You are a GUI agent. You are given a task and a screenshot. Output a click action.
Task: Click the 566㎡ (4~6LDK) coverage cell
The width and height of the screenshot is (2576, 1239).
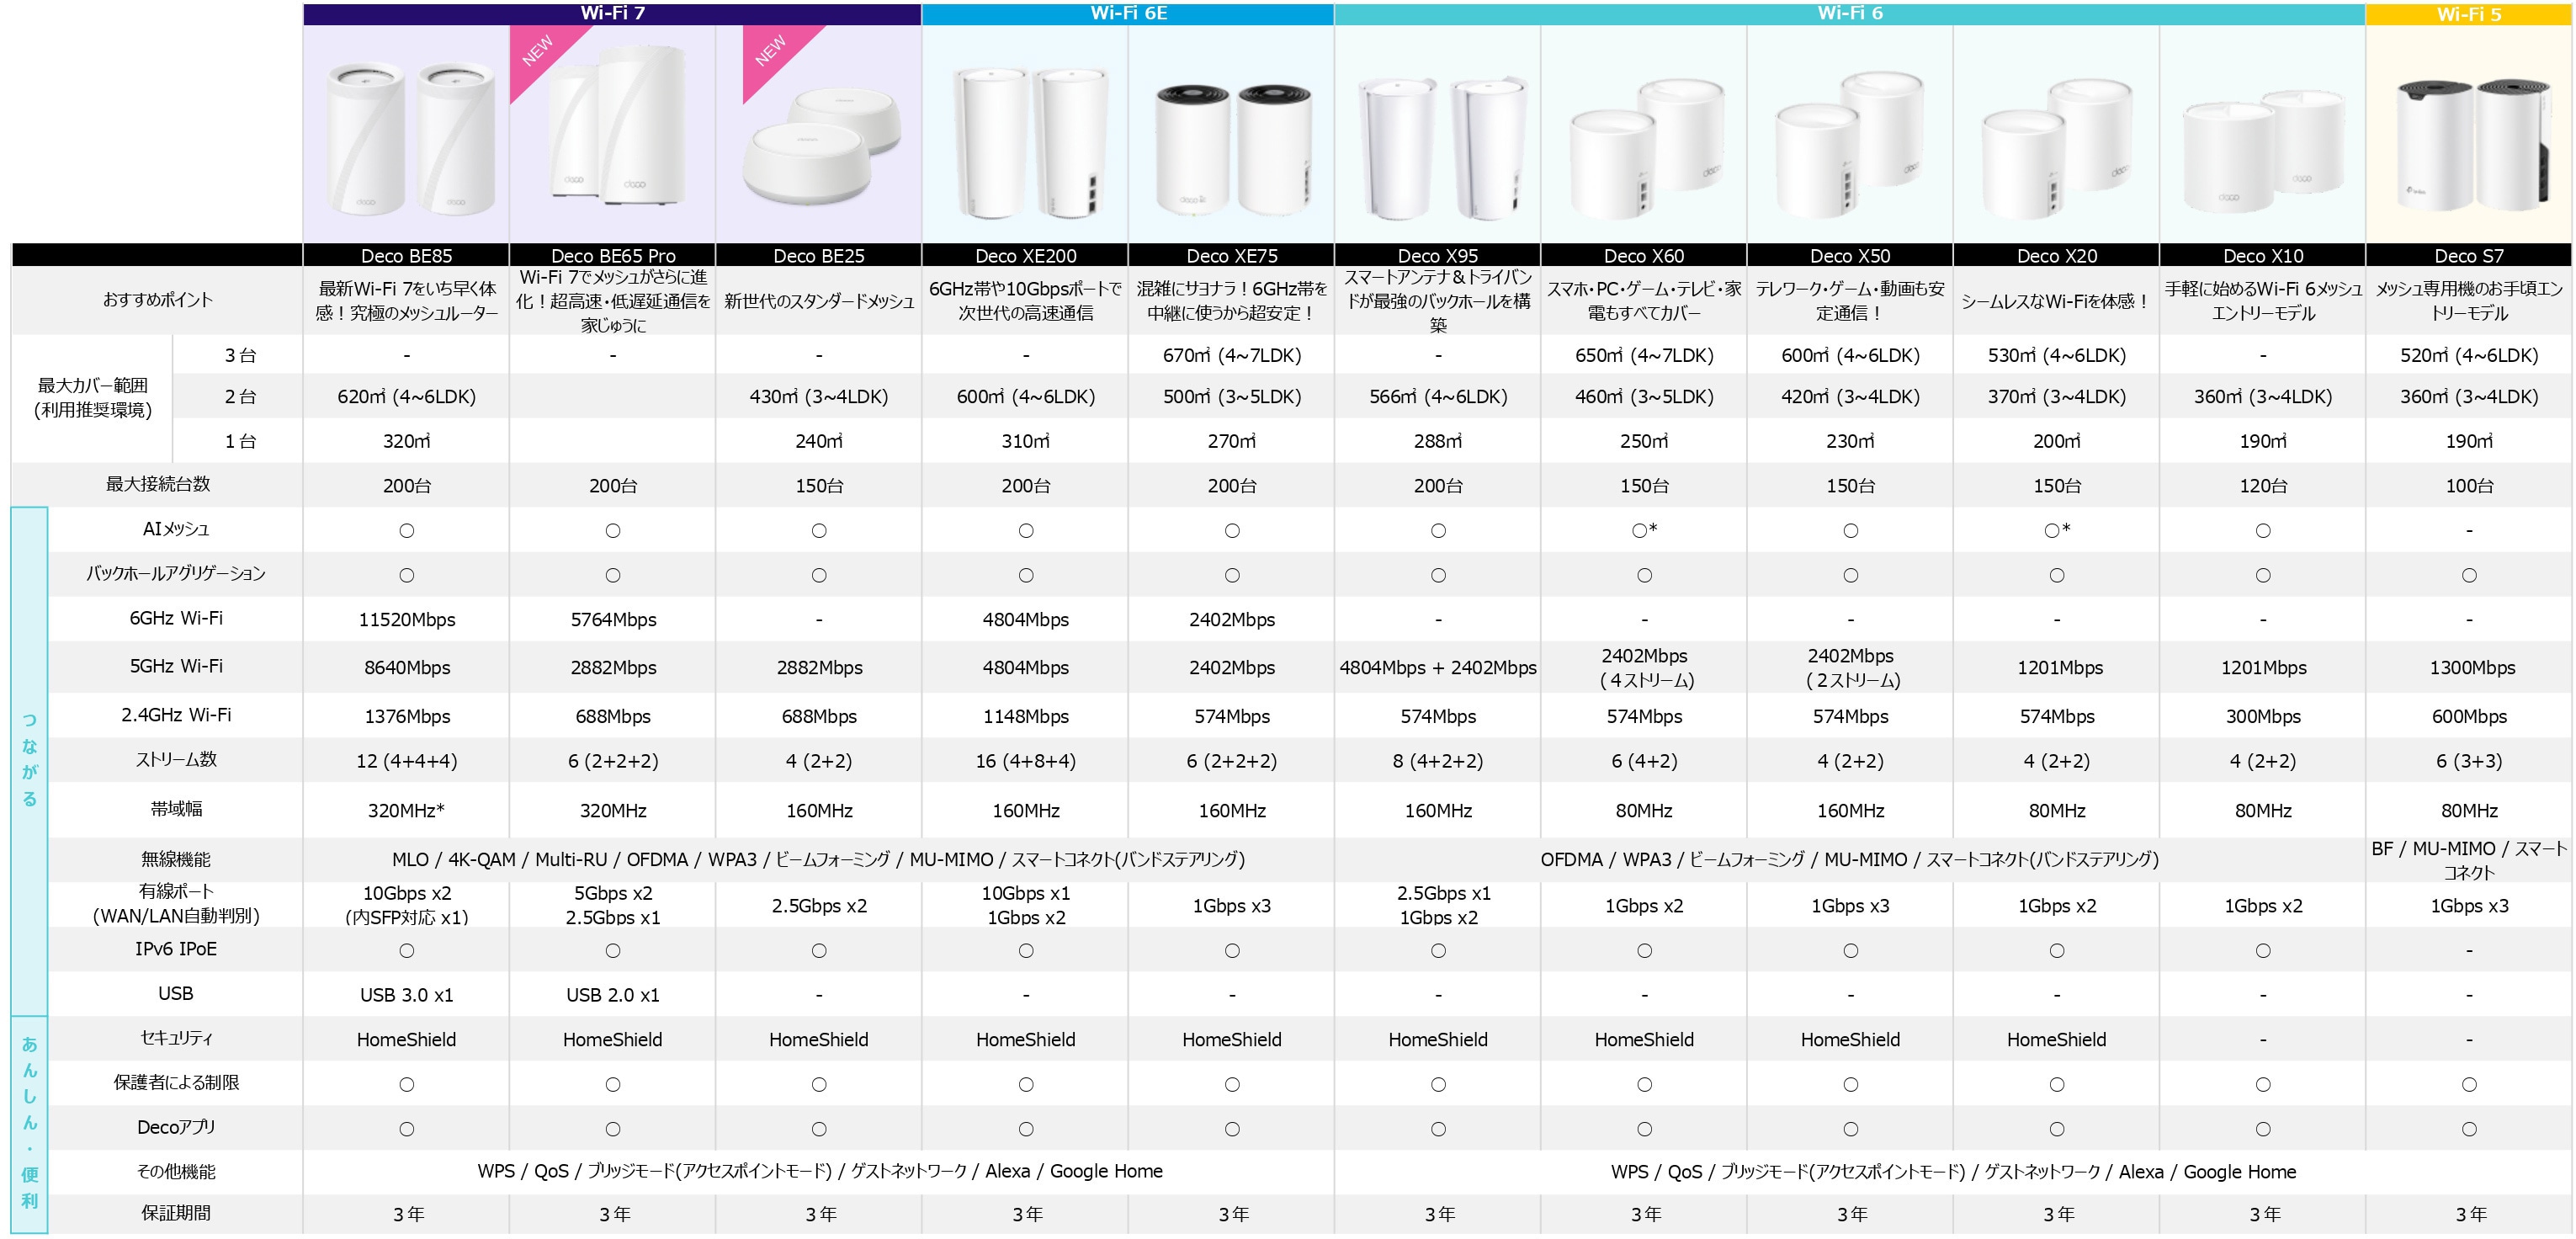pos(1438,397)
